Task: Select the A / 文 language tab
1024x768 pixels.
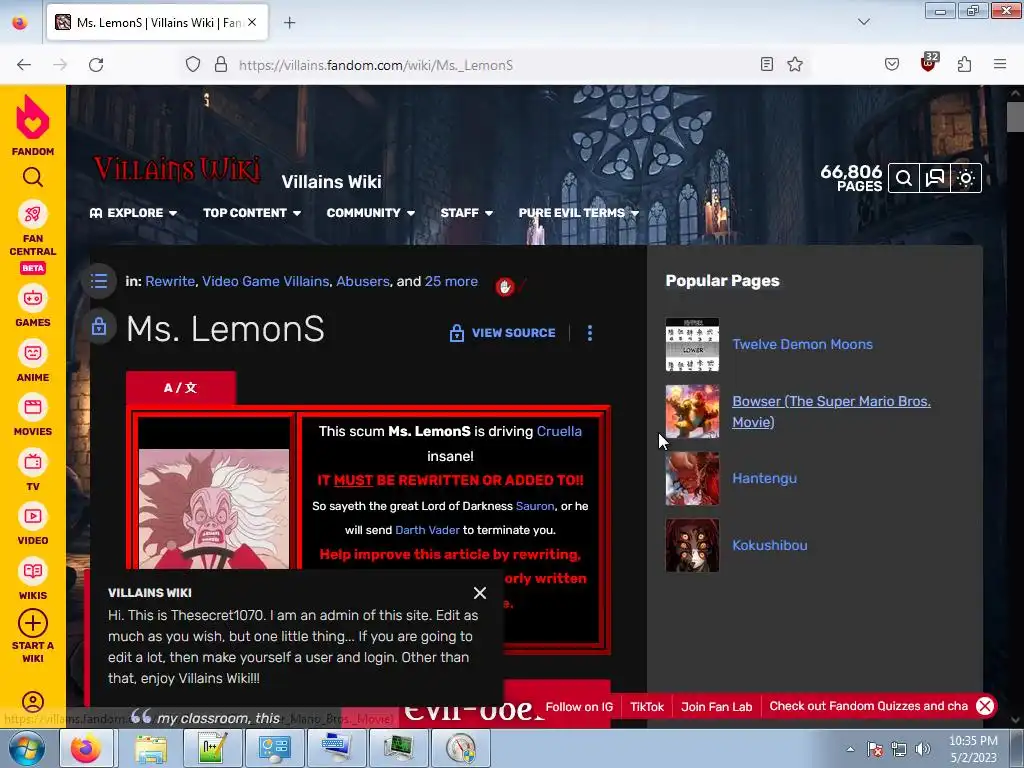Action: pos(180,388)
